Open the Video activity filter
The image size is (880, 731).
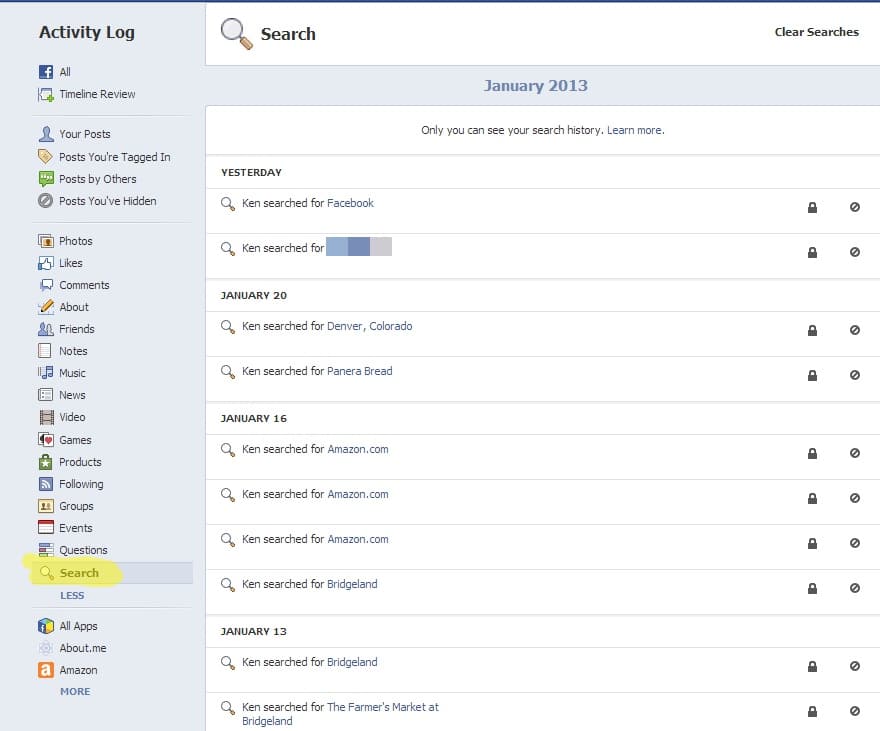pos(62,417)
